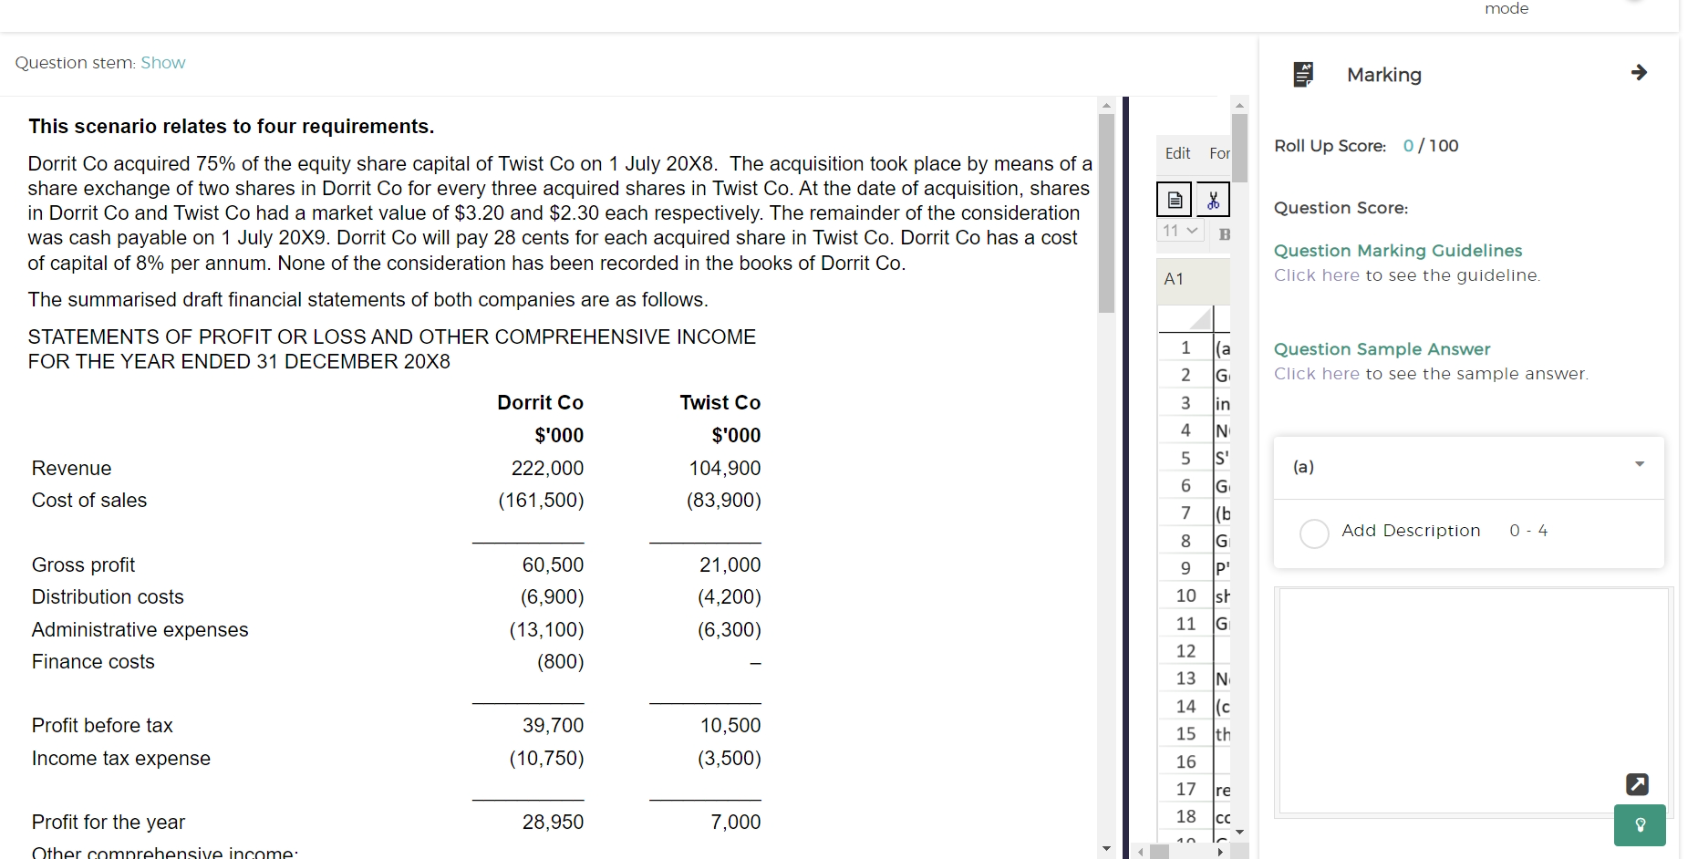Click the green lightbulb hint button
Viewport: 1698px width, 859px height.
click(x=1640, y=825)
